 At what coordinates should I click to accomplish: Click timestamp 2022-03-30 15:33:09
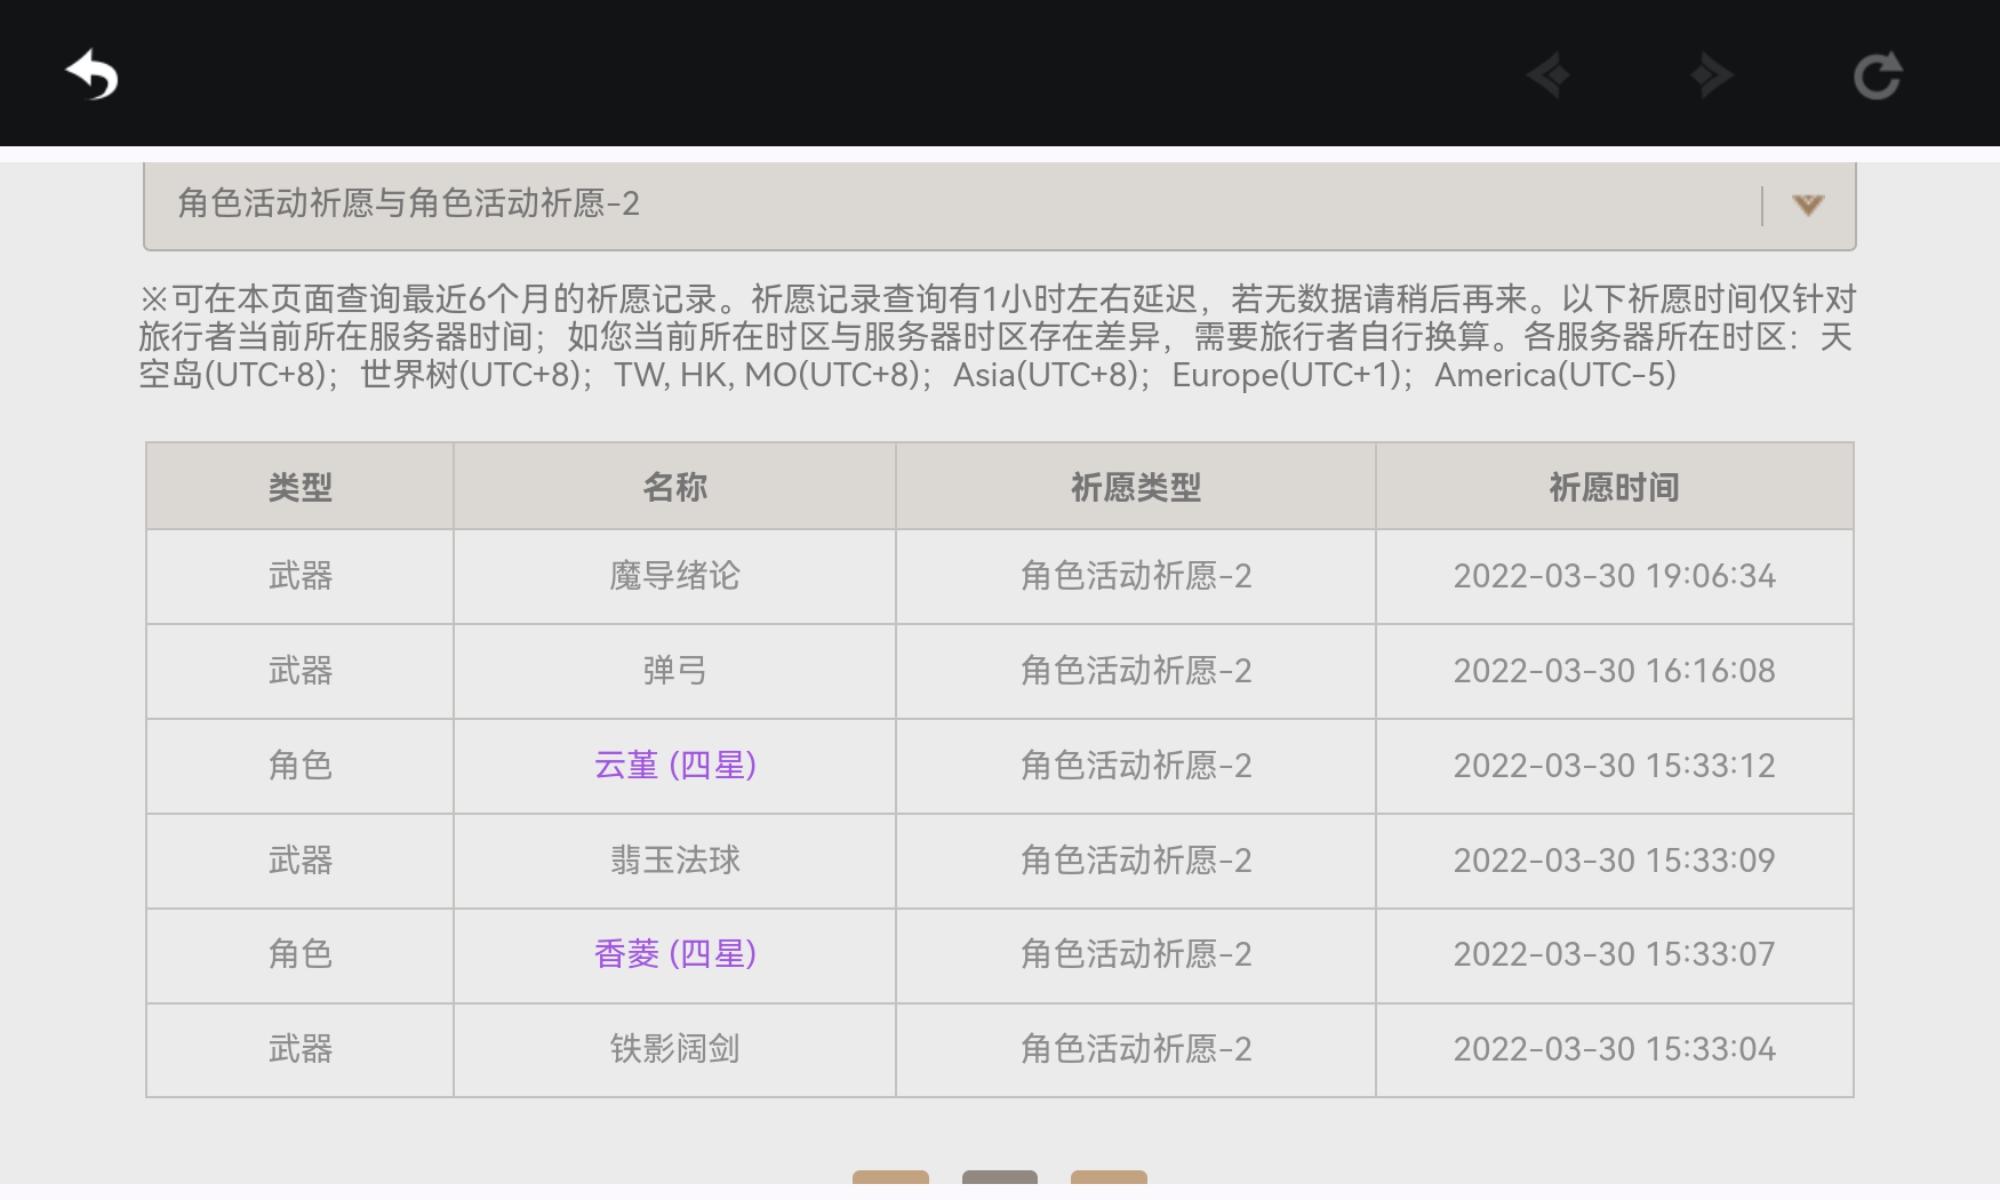click(1614, 860)
